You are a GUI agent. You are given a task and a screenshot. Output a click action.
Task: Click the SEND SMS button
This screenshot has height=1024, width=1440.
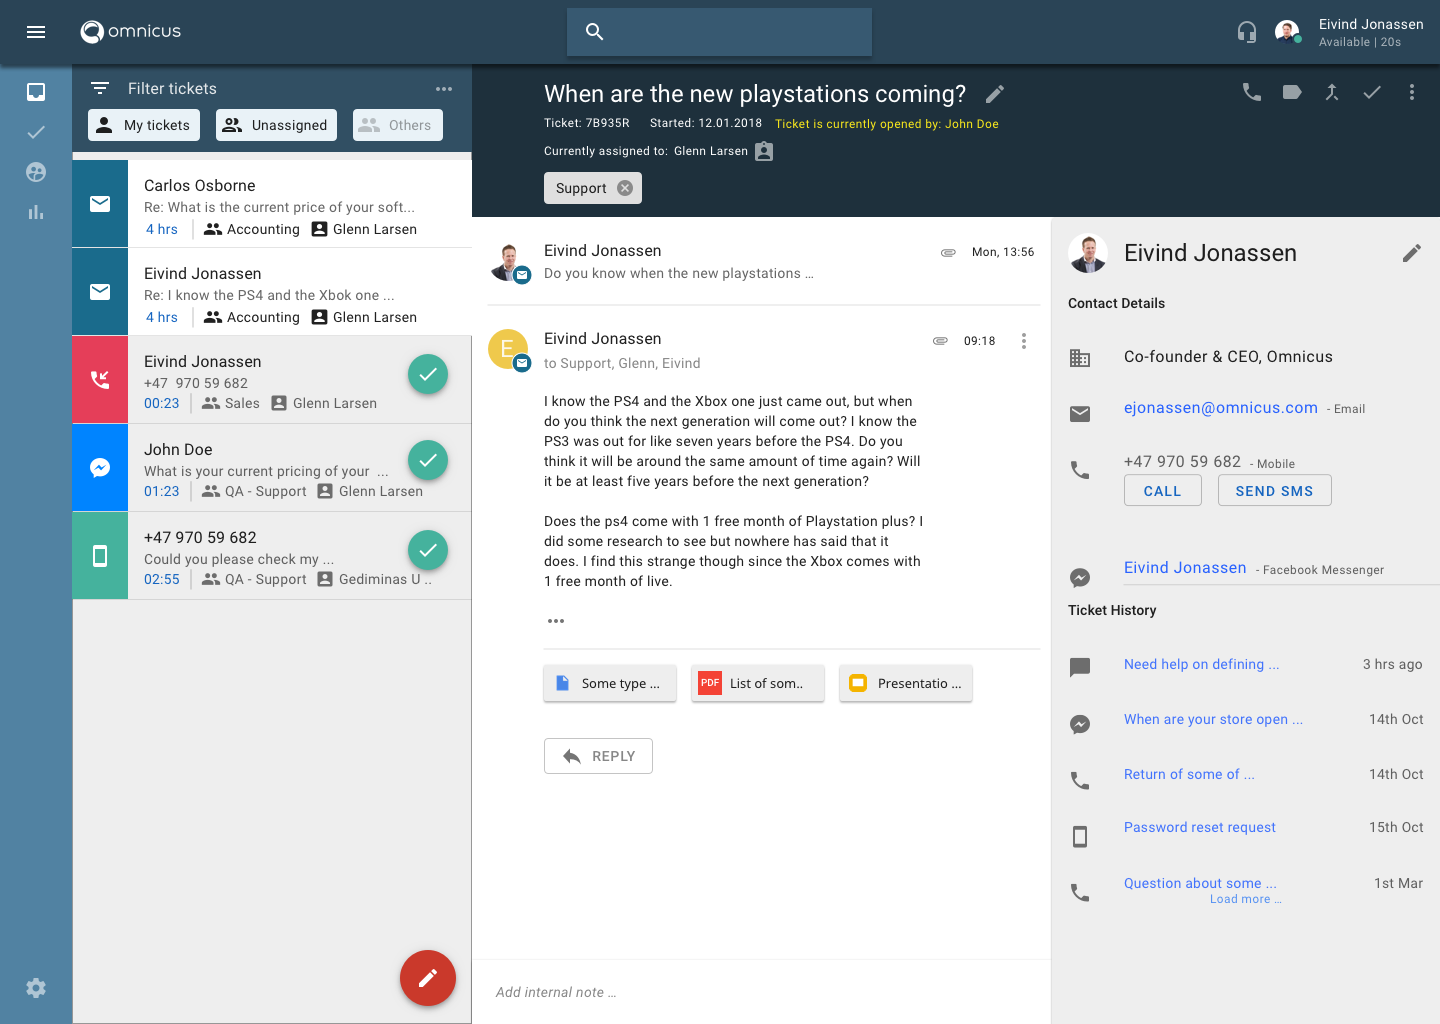pos(1274,491)
